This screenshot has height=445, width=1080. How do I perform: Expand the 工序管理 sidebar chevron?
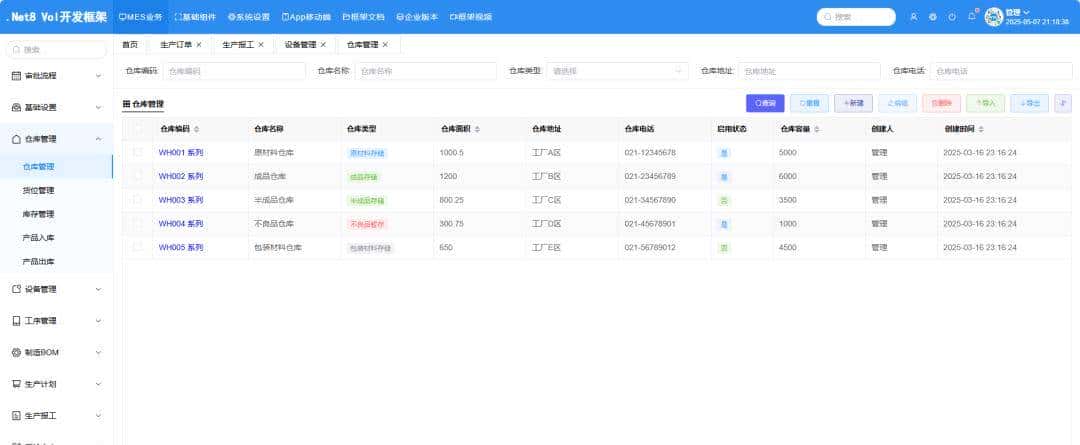pos(98,321)
